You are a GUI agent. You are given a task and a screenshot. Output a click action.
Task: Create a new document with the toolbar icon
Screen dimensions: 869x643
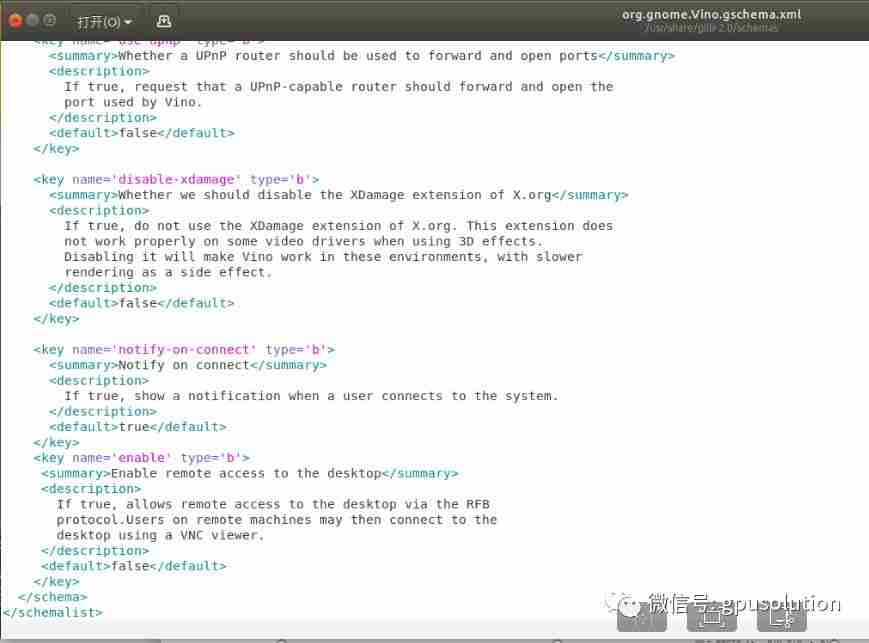point(163,22)
